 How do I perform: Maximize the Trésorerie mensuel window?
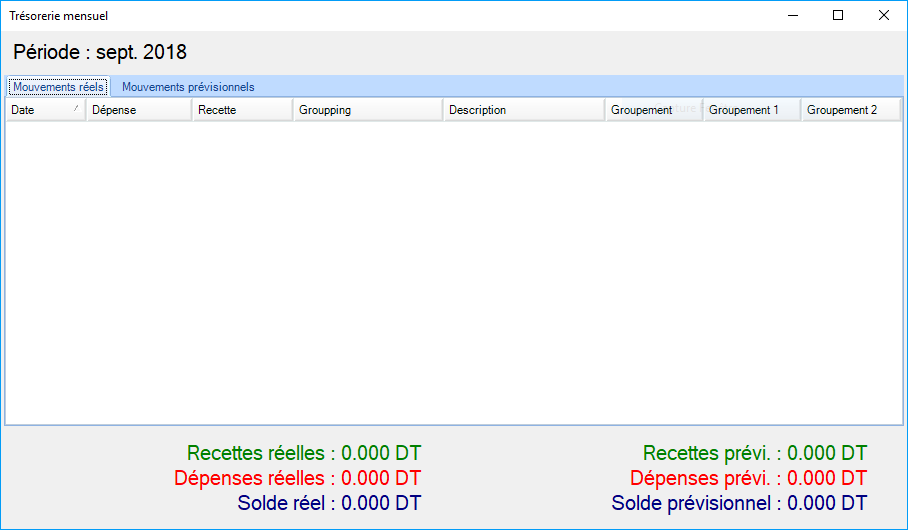838,15
